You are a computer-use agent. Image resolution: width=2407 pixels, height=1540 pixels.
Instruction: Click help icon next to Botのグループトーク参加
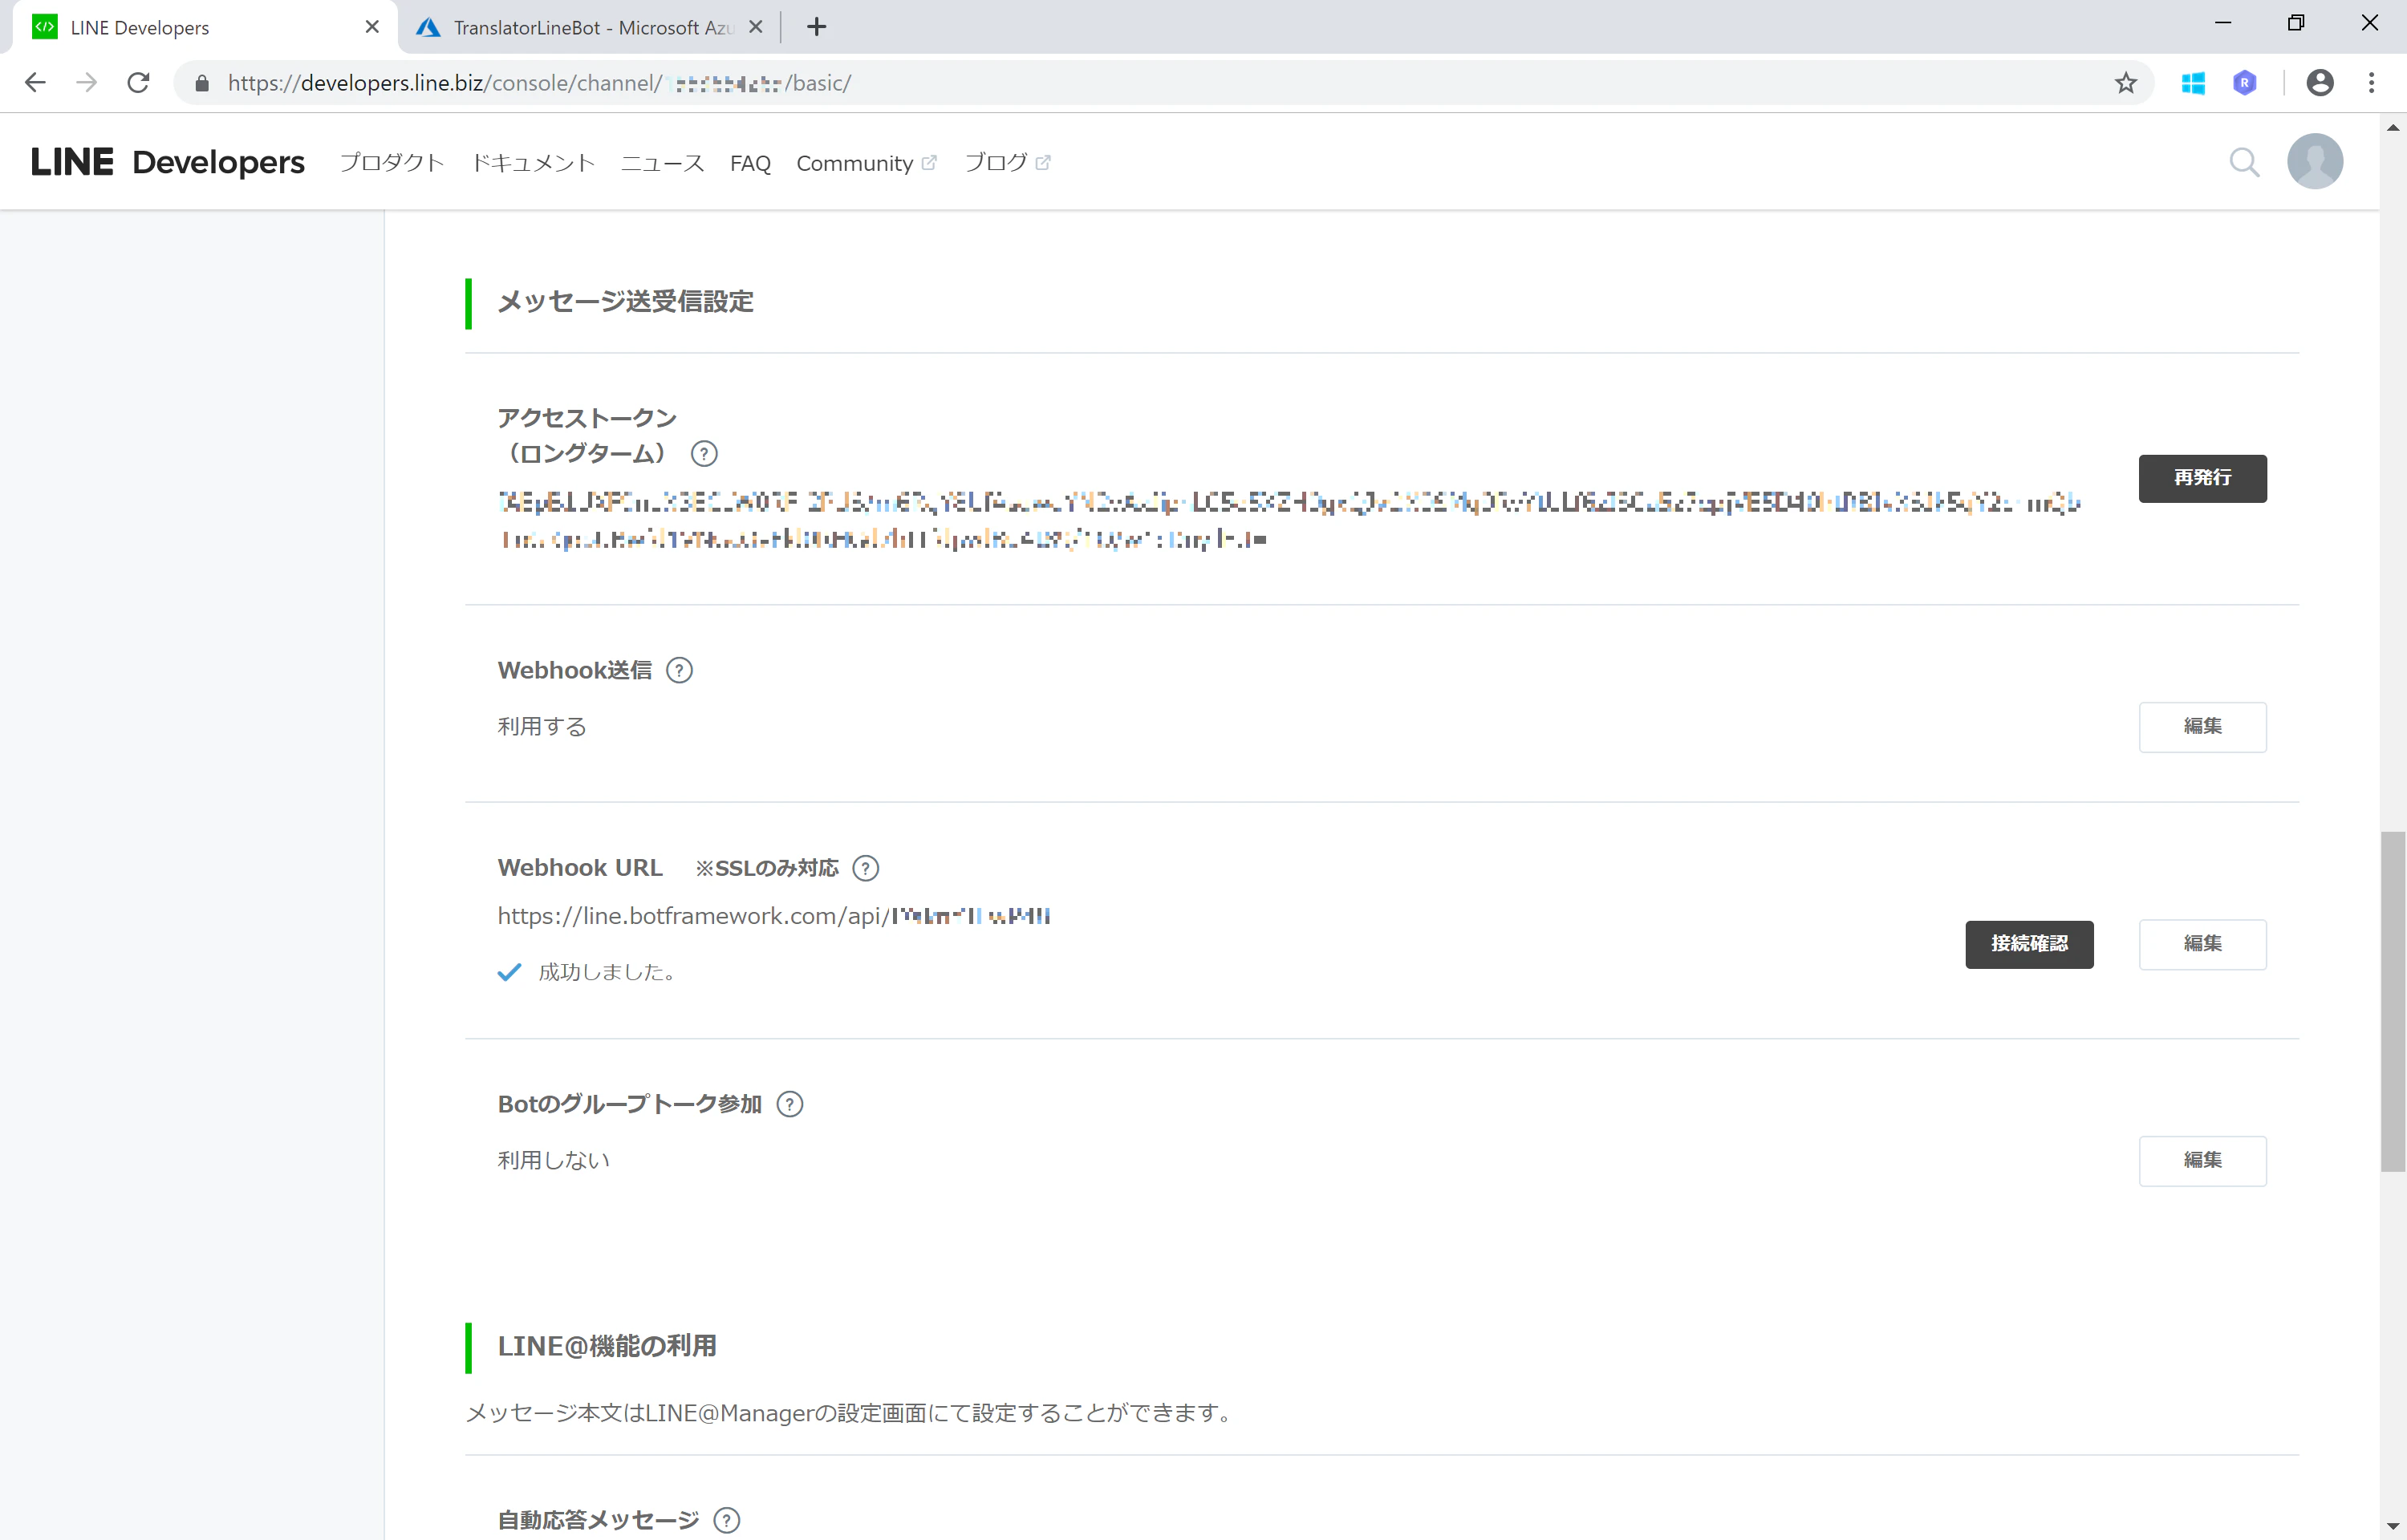pyautogui.click(x=790, y=1104)
